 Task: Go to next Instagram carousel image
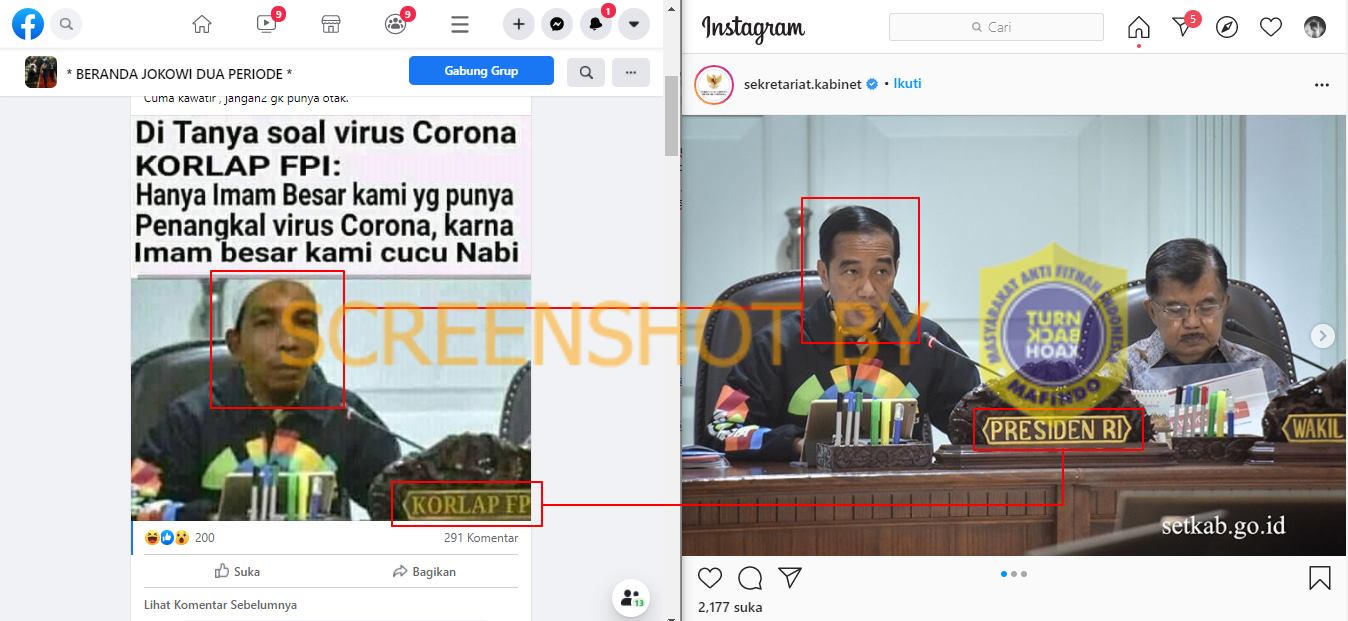pyautogui.click(x=1323, y=336)
